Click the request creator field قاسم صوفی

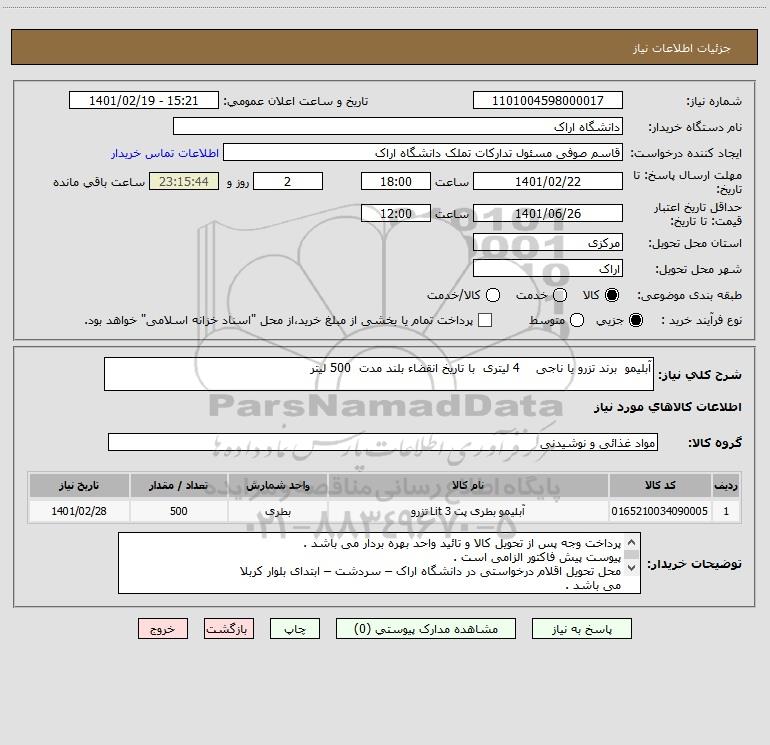click(423, 153)
